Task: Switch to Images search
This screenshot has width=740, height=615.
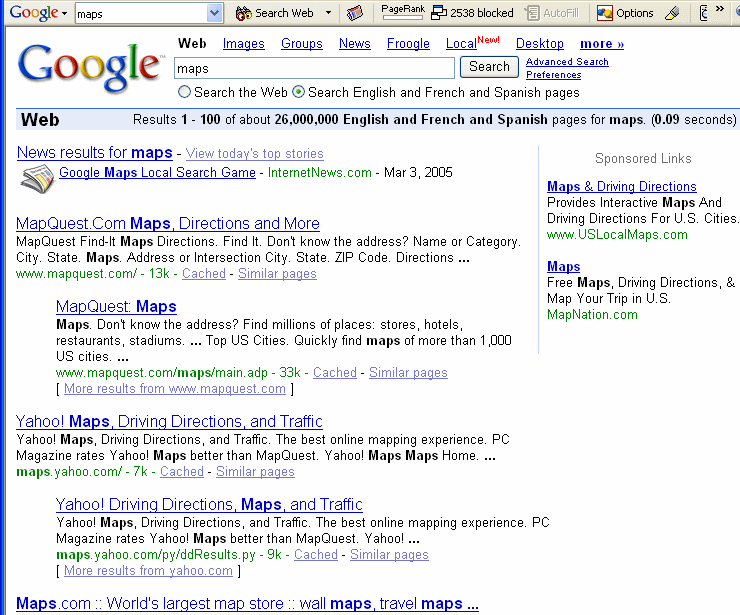Action: (244, 43)
